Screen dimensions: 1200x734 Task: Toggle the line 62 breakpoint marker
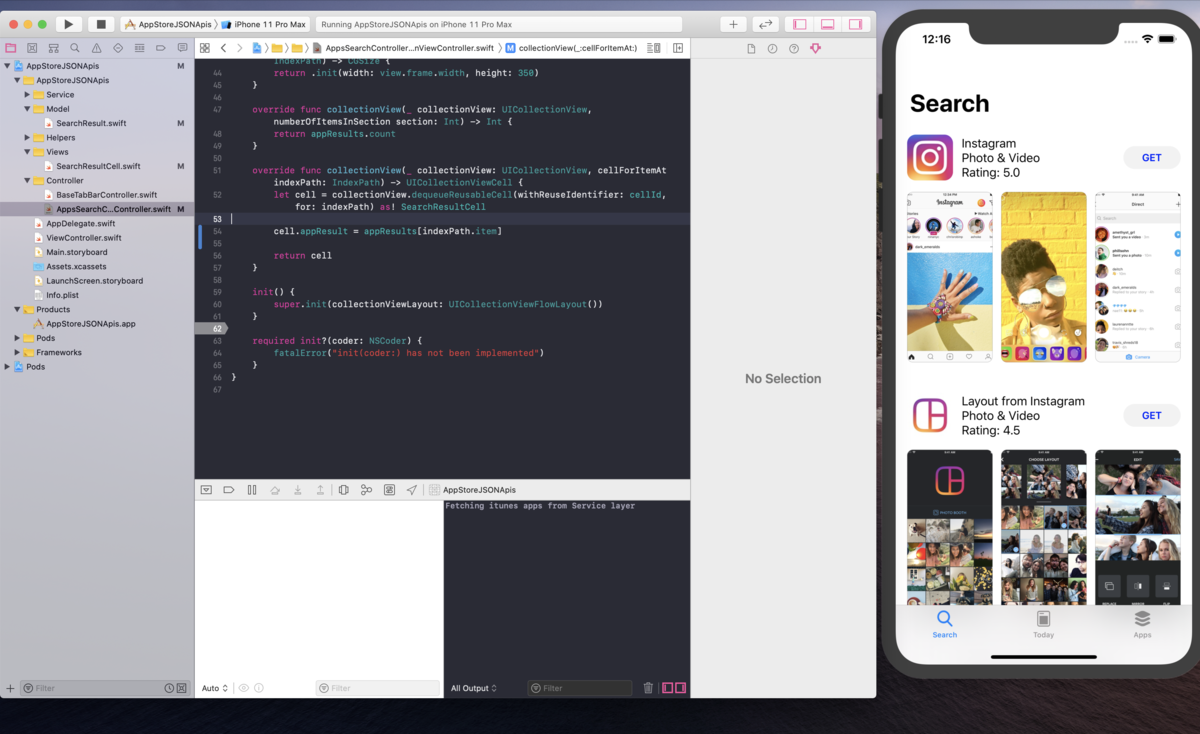213,328
